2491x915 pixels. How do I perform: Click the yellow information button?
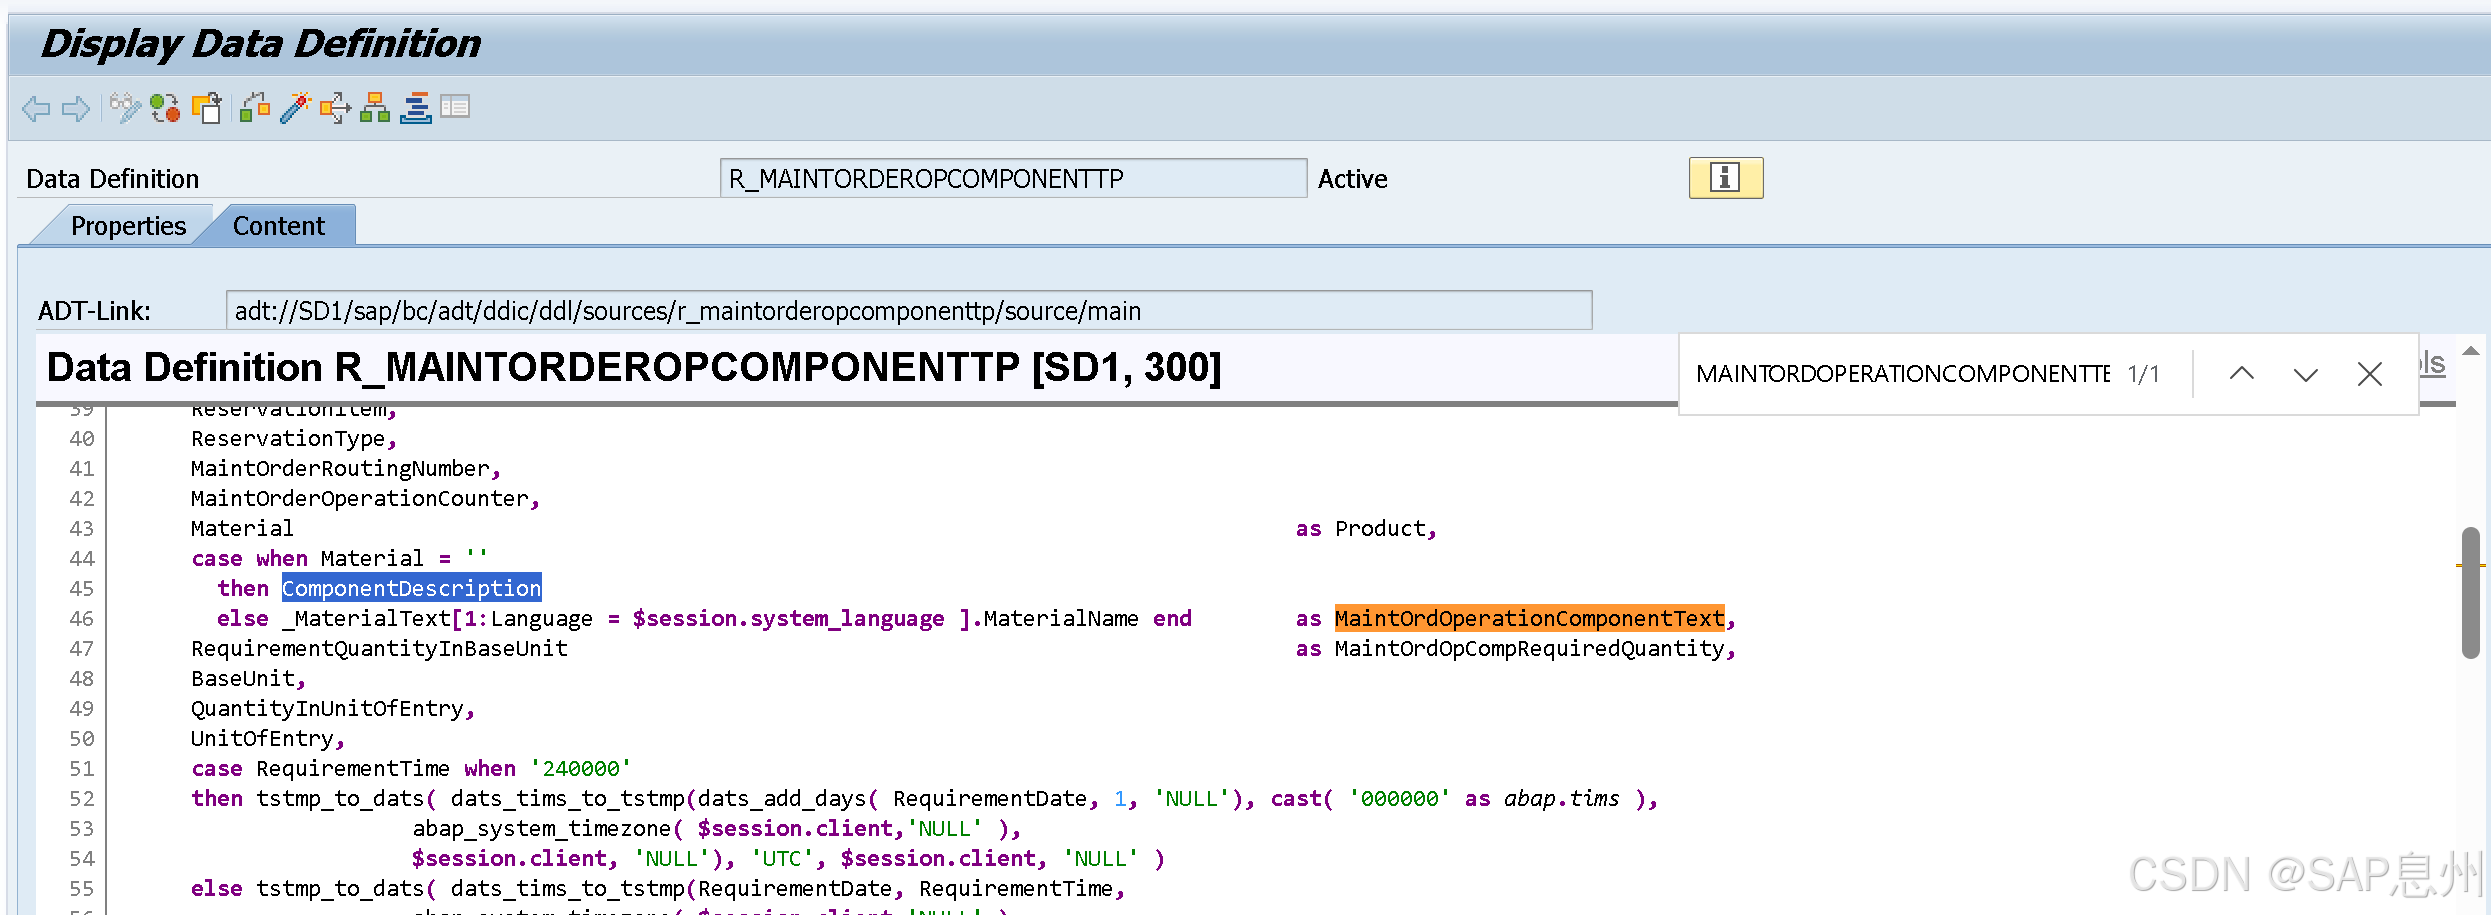click(x=1725, y=178)
